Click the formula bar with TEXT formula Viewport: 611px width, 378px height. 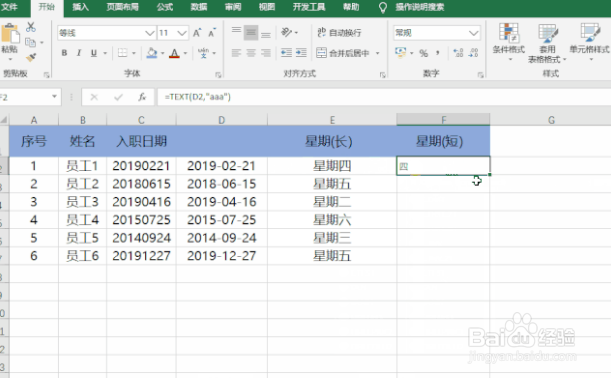pyautogui.click(x=384, y=97)
